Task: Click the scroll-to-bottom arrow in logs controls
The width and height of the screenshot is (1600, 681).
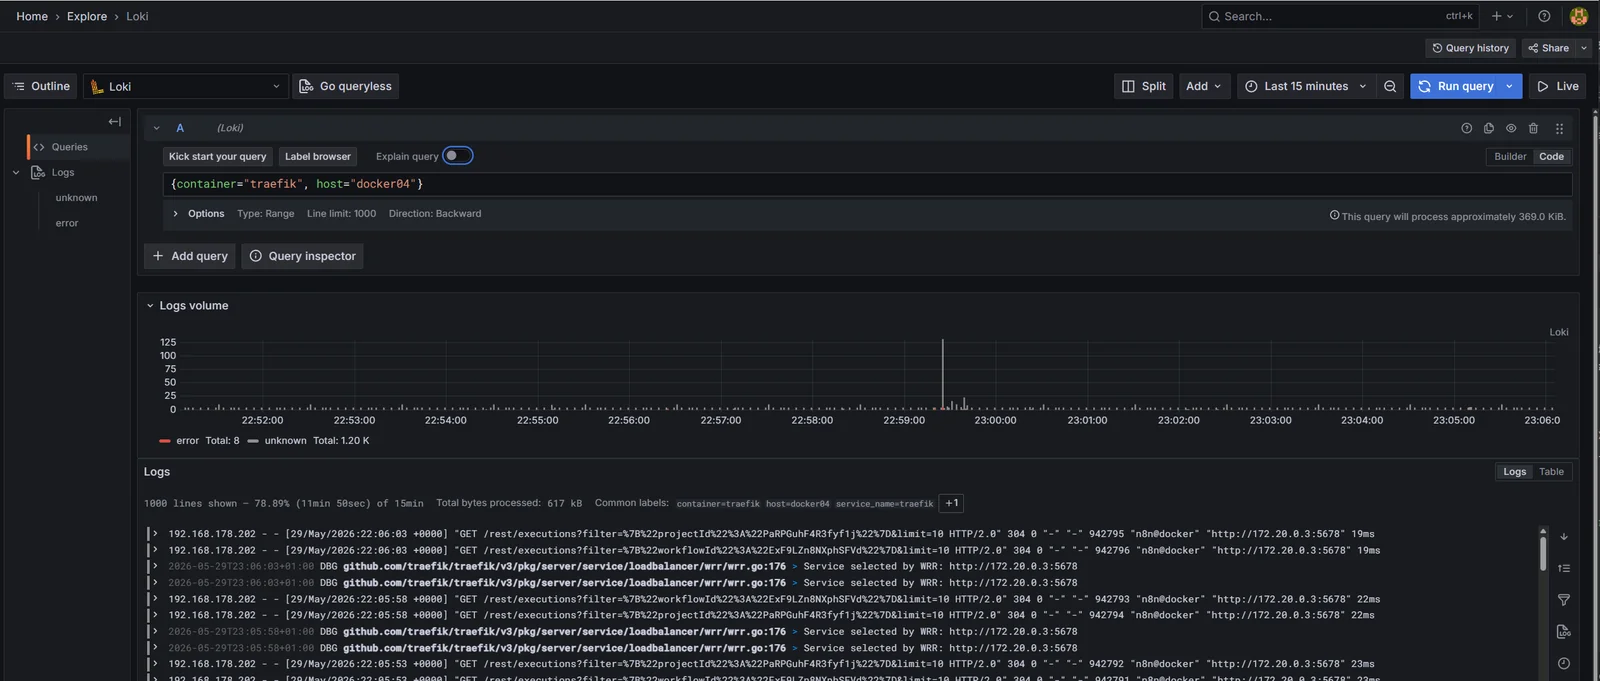Action: [1564, 537]
